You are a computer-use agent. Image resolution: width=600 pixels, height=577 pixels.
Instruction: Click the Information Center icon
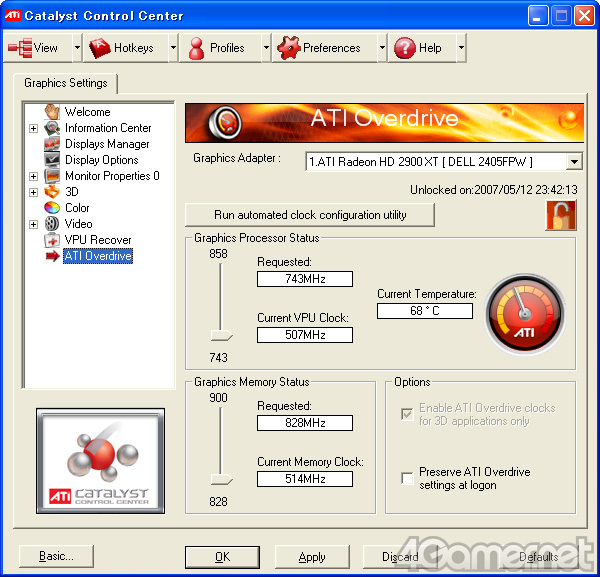[52, 128]
